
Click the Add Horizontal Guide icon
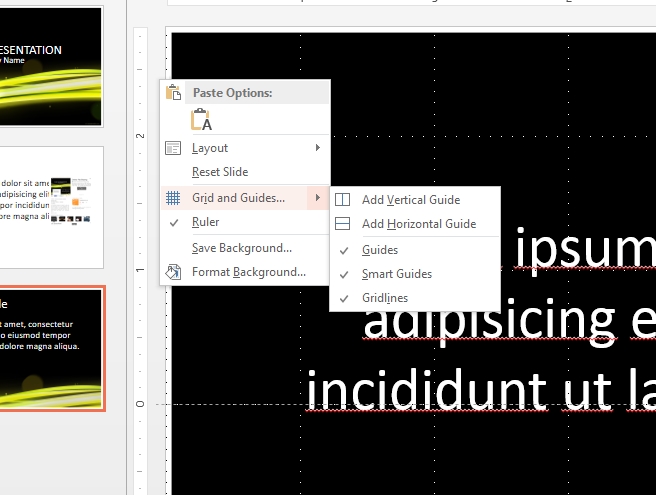click(x=343, y=224)
